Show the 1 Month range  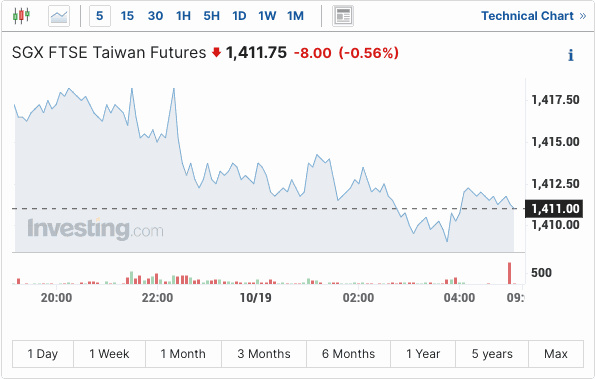[183, 354]
